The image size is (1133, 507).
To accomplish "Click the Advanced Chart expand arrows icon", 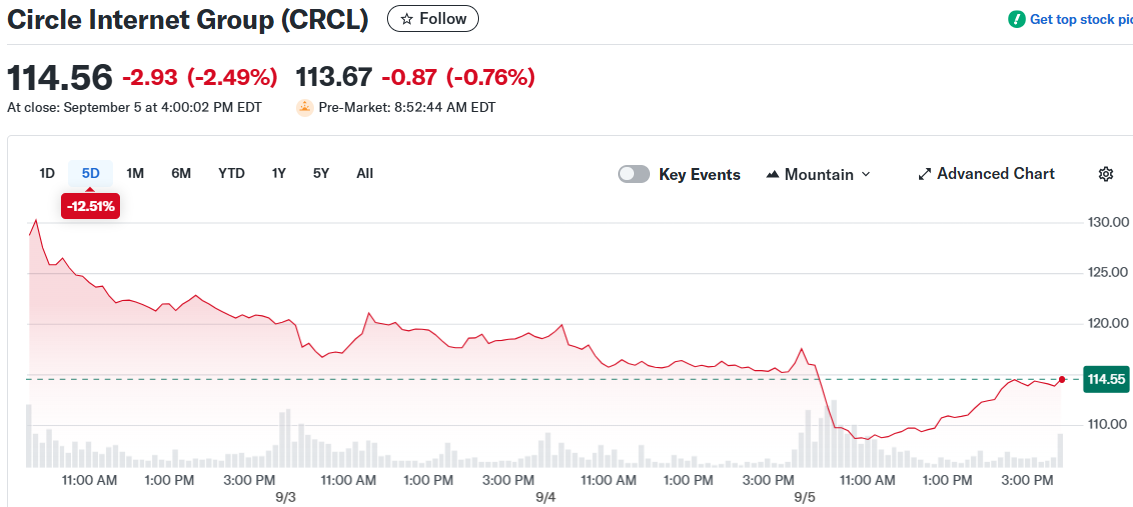I will point(924,174).
